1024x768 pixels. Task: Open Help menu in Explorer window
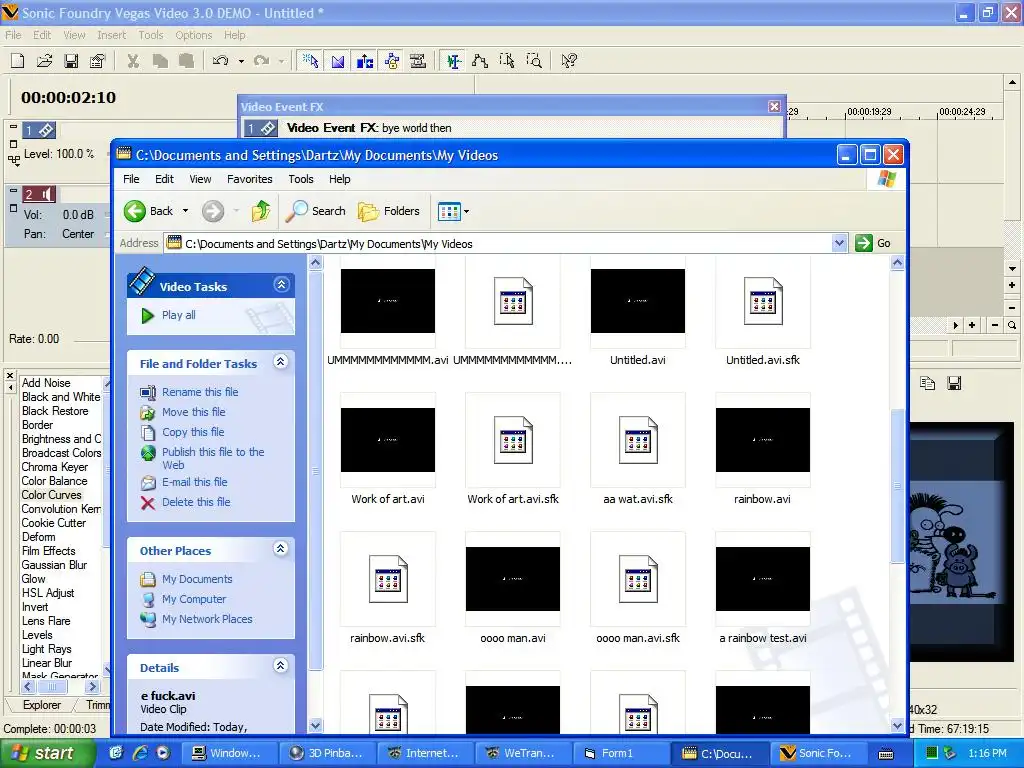[x=340, y=179]
